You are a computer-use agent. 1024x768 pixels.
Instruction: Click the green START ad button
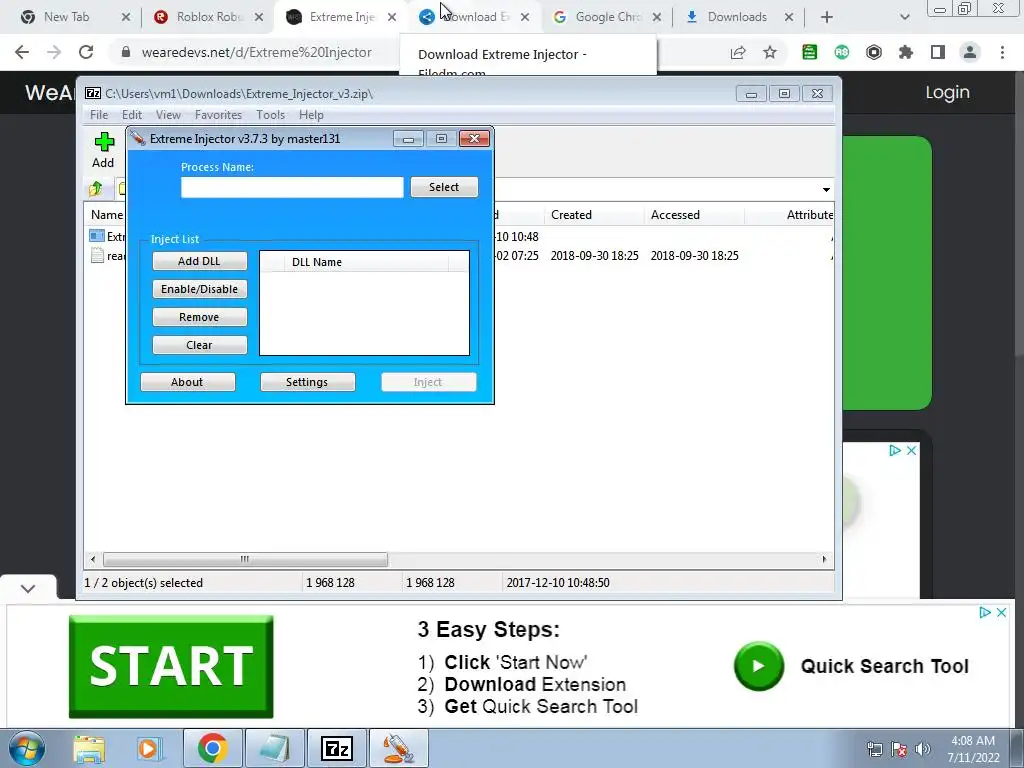point(170,666)
